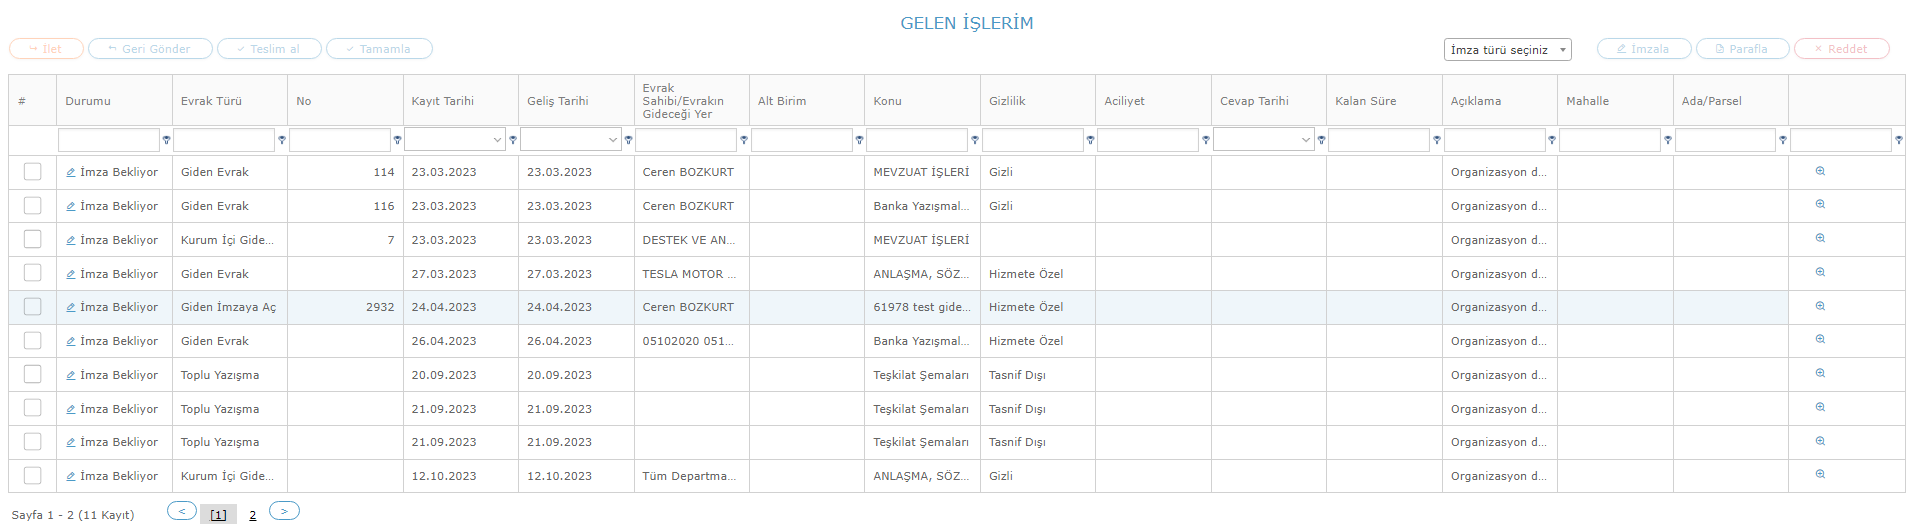Click the next page arrow button
Image resolution: width=1917 pixels, height=527 pixels.
(x=284, y=511)
